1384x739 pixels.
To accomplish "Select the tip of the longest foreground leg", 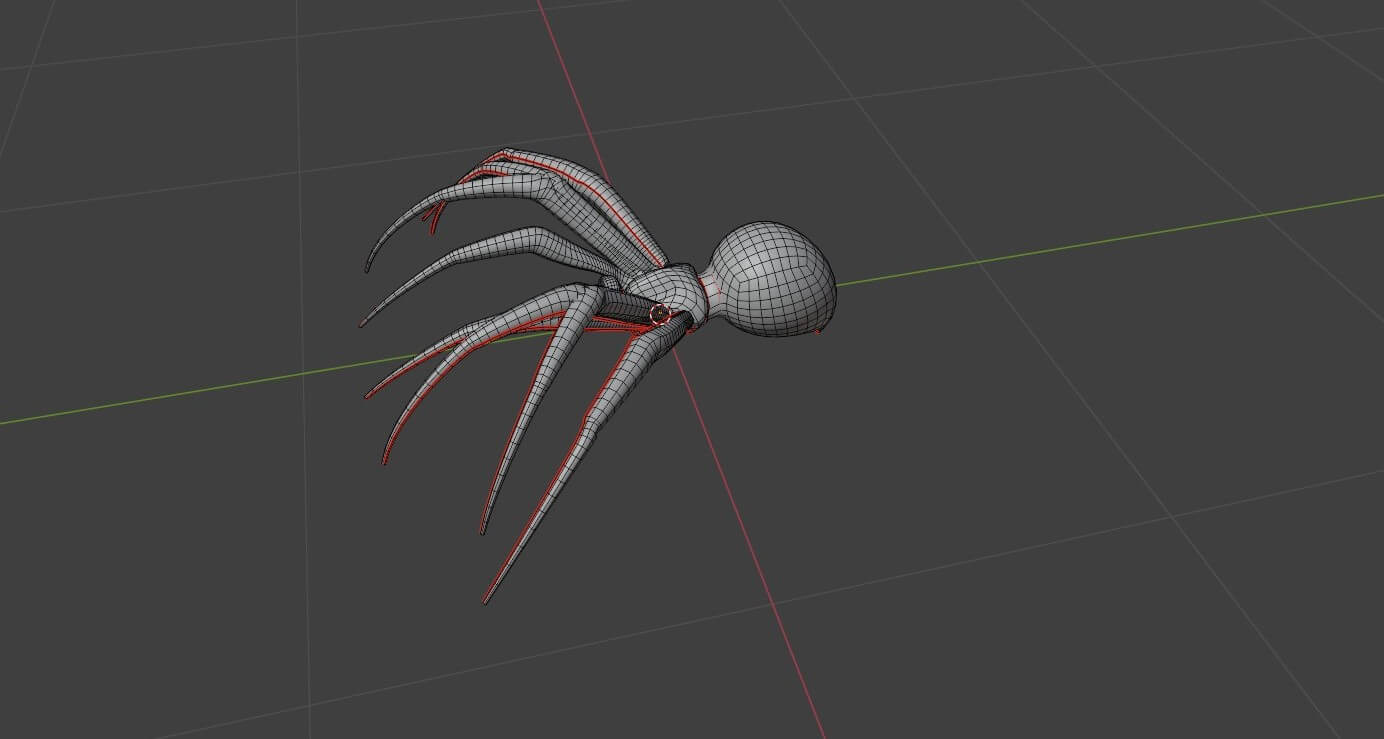I will (x=487, y=600).
